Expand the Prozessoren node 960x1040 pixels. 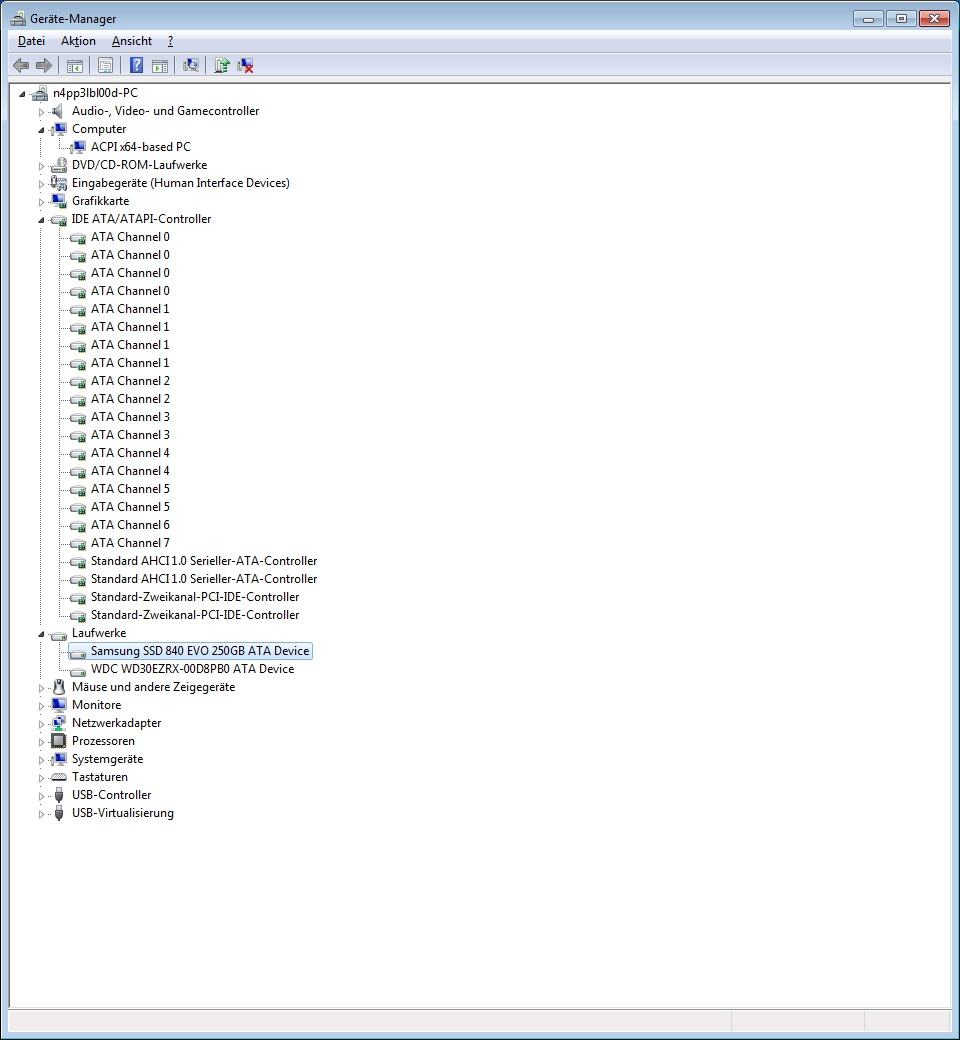(x=41, y=742)
